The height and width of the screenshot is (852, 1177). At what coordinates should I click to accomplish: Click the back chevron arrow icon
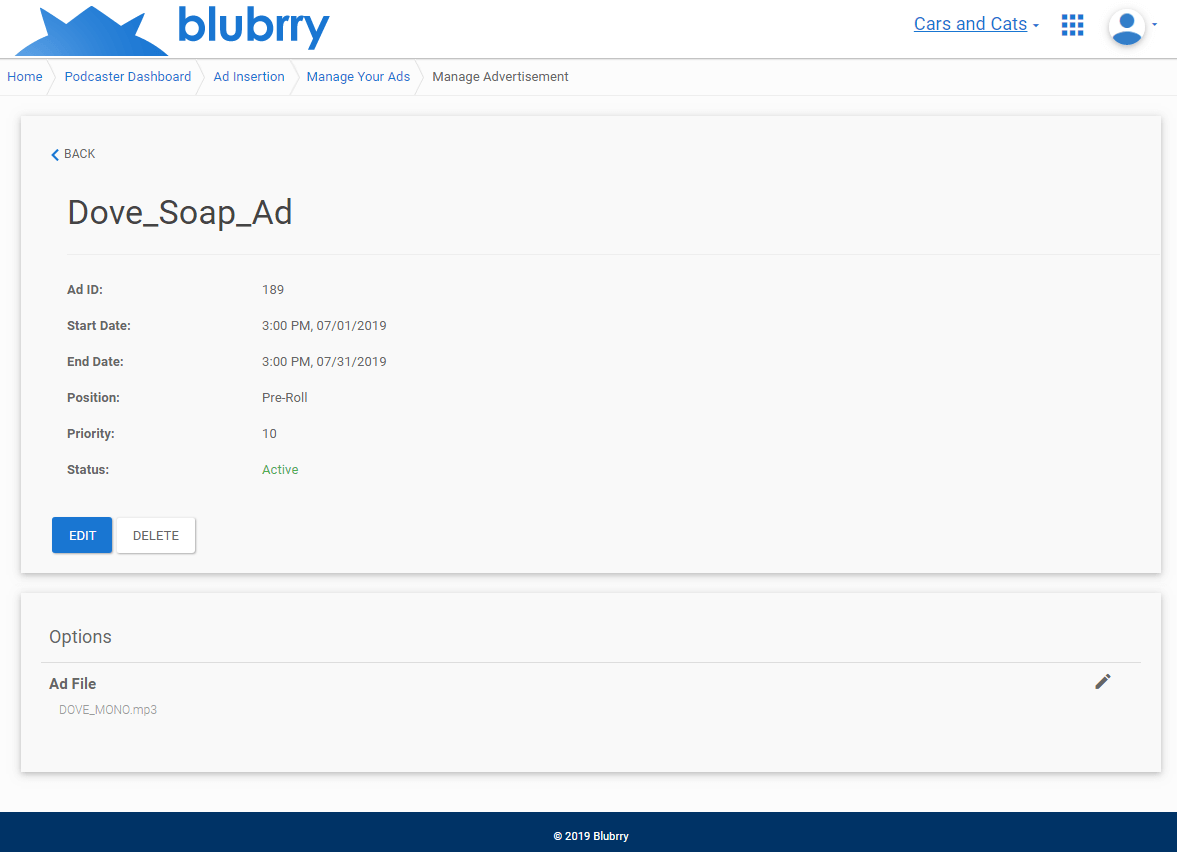click(55, 155)
